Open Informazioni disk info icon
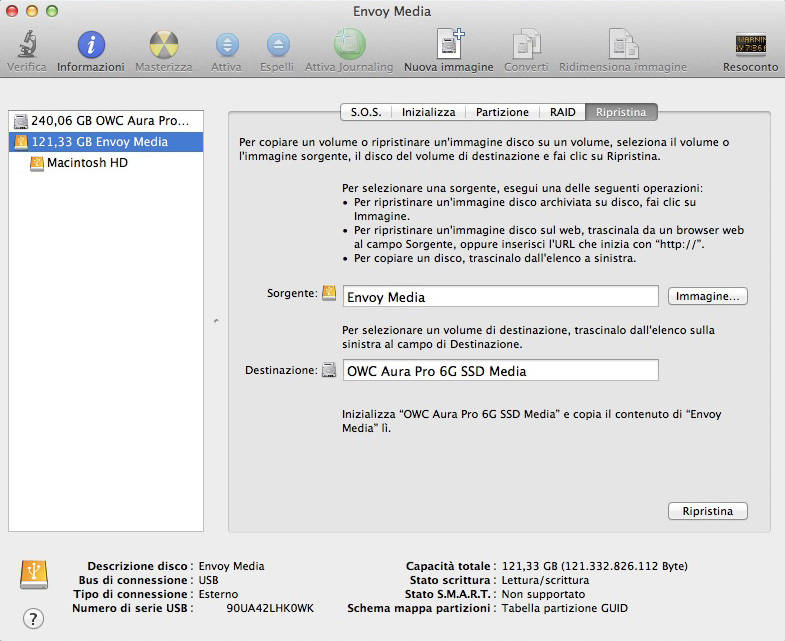This screenshot has width=785, height=641. (x=91, y=44)
